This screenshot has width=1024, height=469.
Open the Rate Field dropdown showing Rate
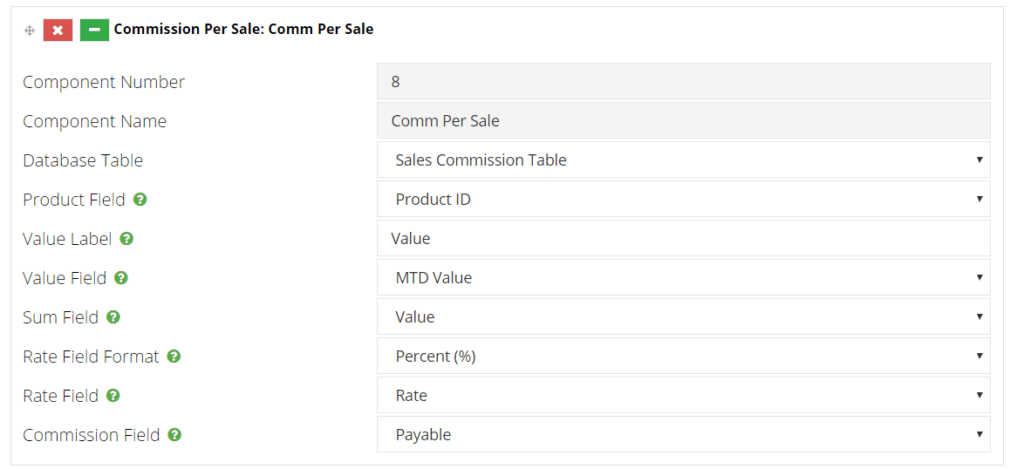pyautogui.click(x=684, y=395)
